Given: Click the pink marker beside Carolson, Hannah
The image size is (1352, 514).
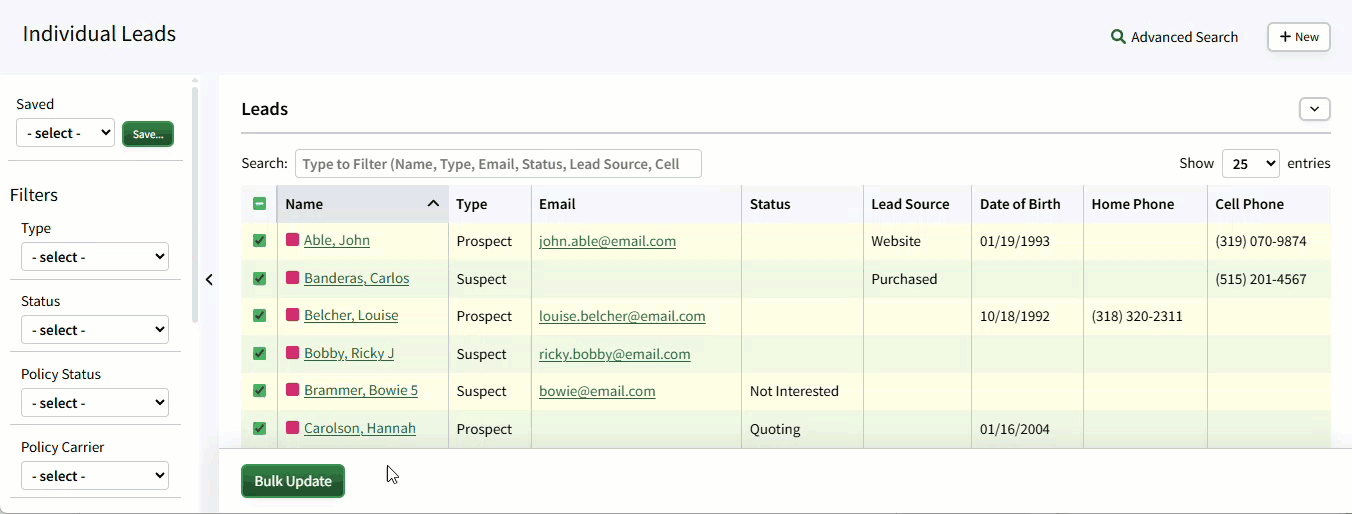Looking at the screenshot, I should point(293,428).
